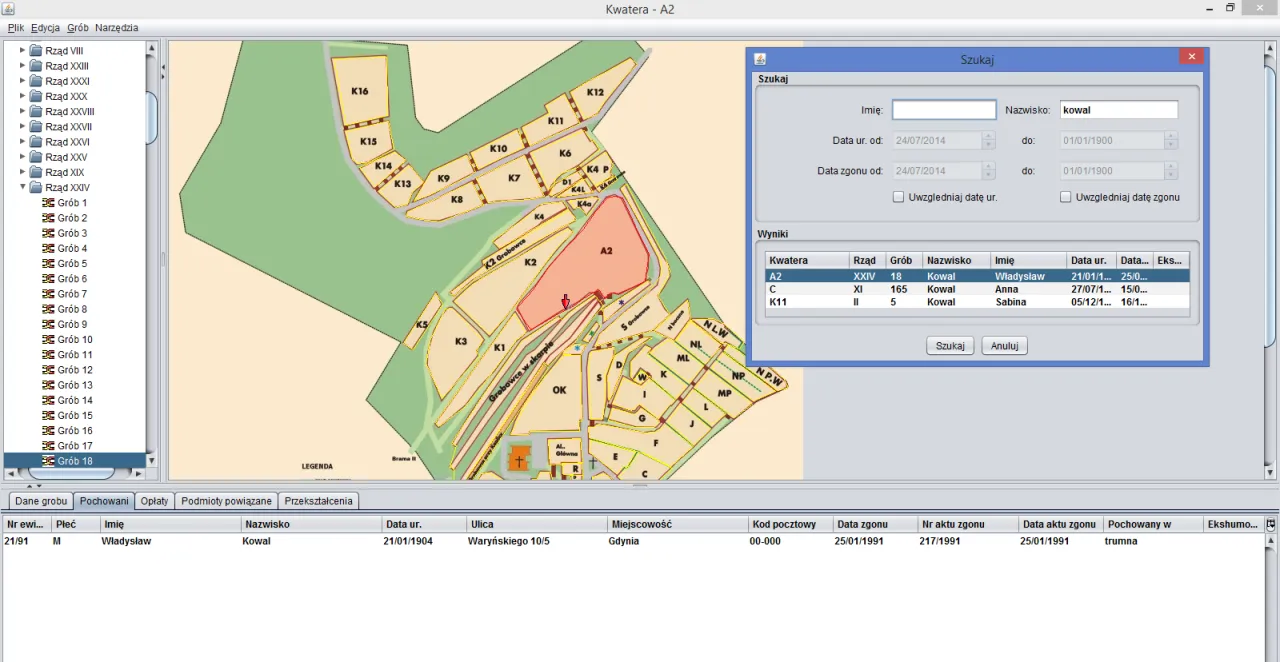Expand the Rząd VIII tree node
The height and width of the screenshot is (662, 1280).
pyautogui.click(x=22, y=50)
